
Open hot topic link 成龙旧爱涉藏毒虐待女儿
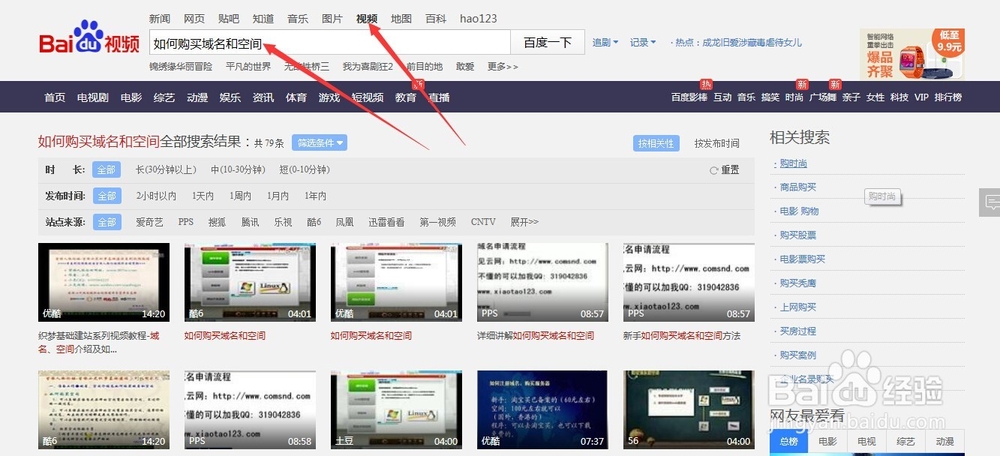coord(753,43)
